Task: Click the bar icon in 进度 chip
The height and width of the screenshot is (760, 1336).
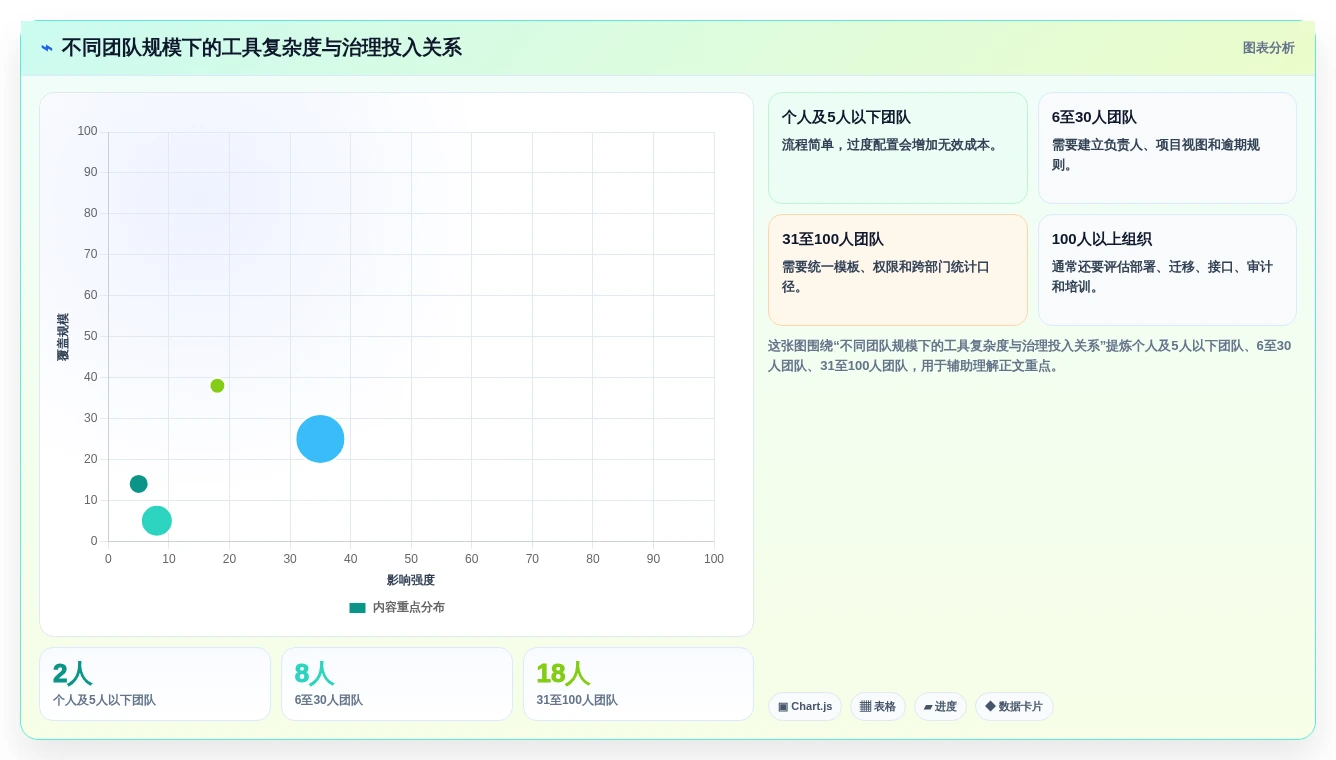Action: point(928,707)
